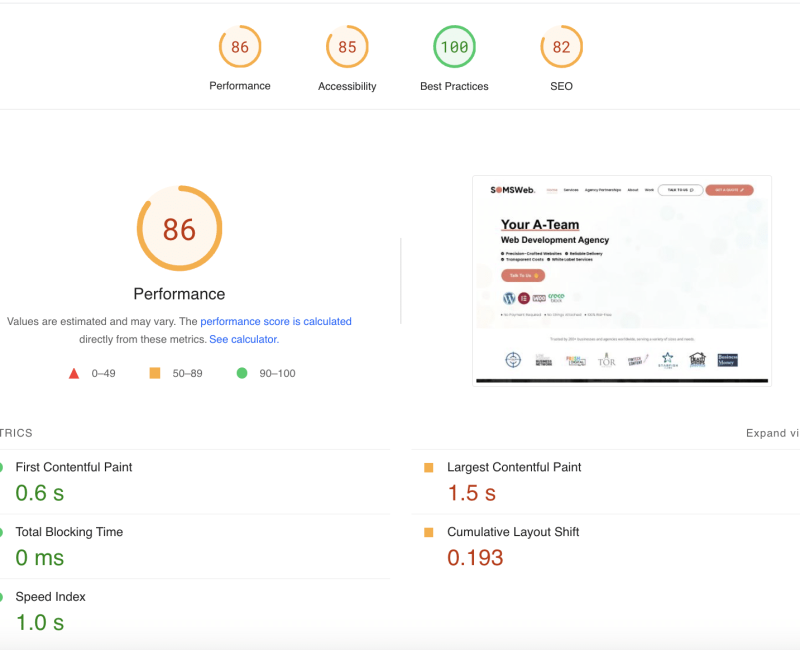Expand the First Contentful Paint metric
This screenshot has width=800, height=650.
click(x=74, y=467)
